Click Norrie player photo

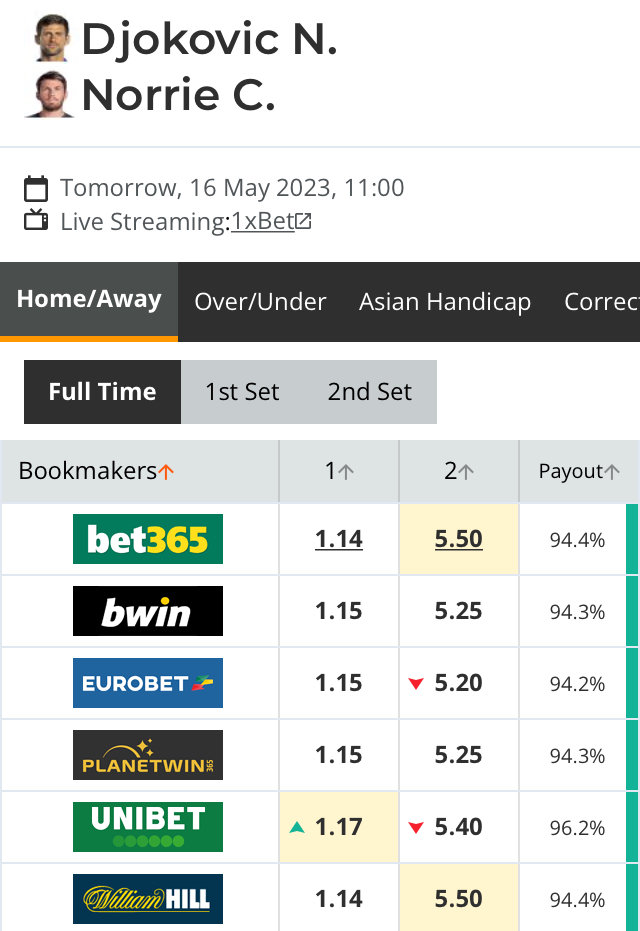50,95
